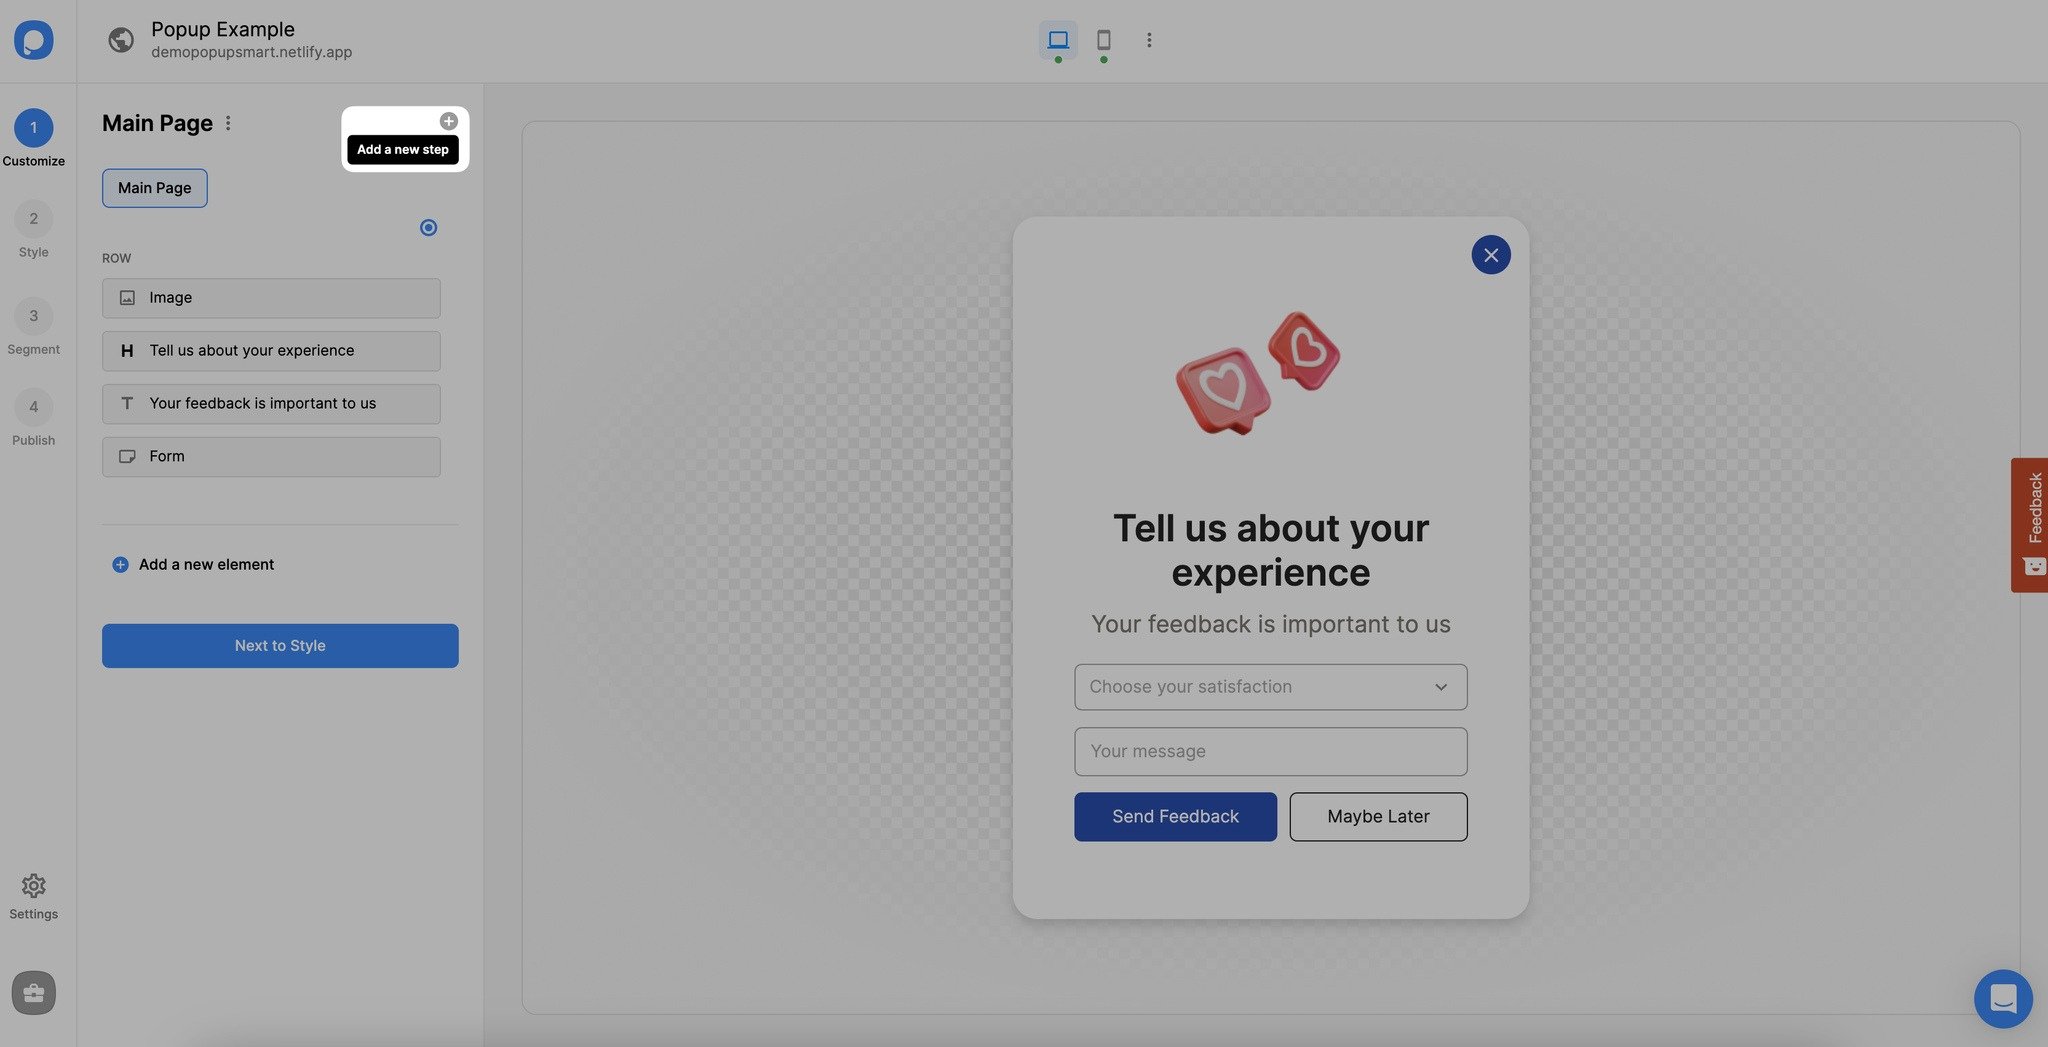
Task: Switch preview to mobile view
Action: (x=1103, y=40)
